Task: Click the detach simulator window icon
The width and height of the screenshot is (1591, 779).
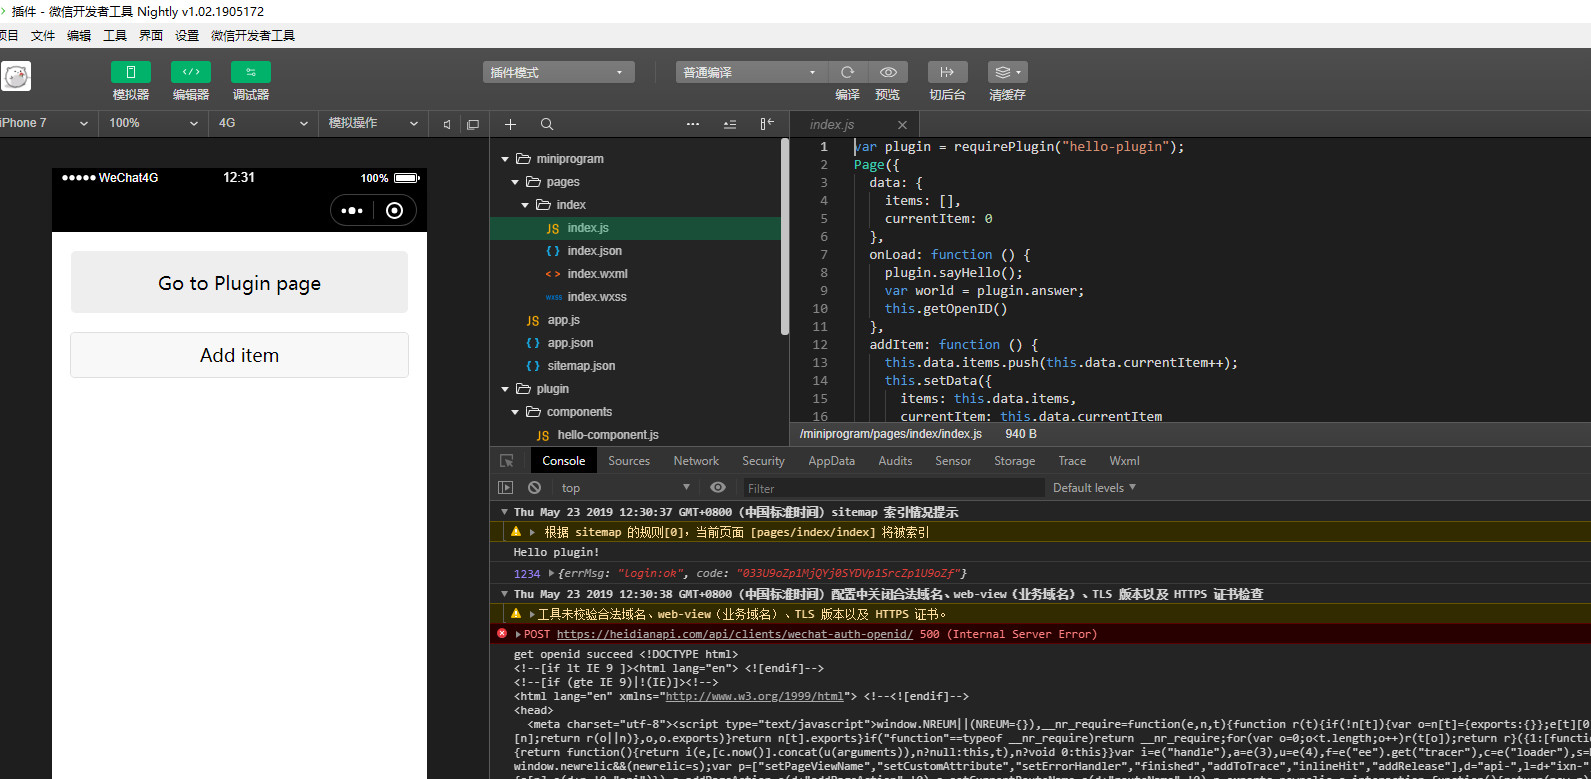Action: [473, 124]
